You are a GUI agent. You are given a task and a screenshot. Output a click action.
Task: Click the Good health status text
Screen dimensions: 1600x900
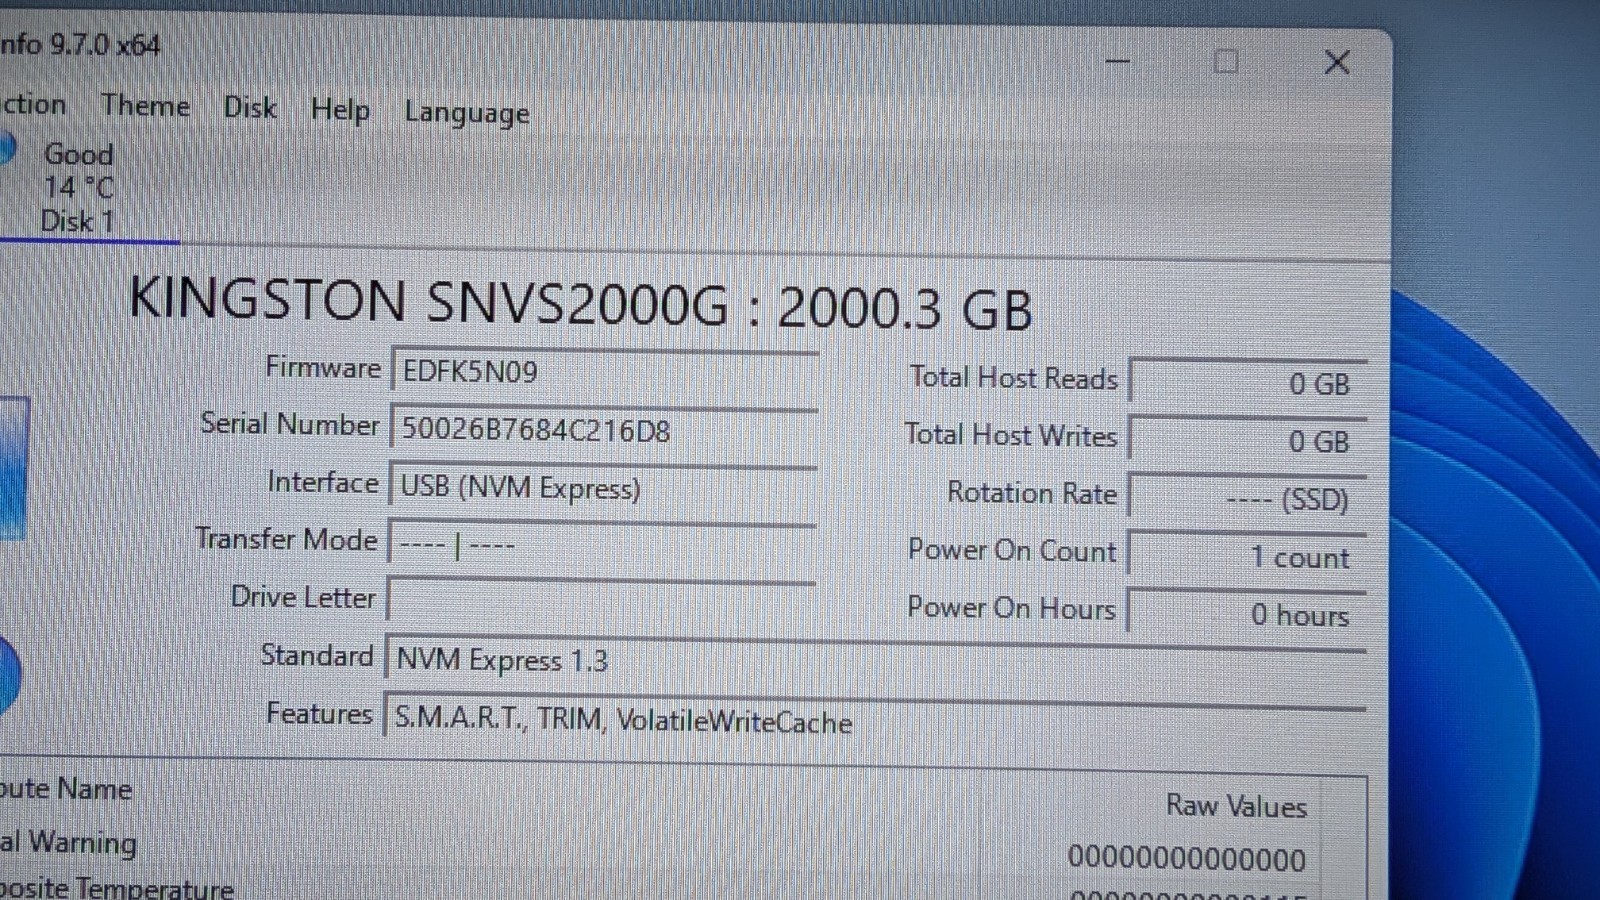(78, 154)
